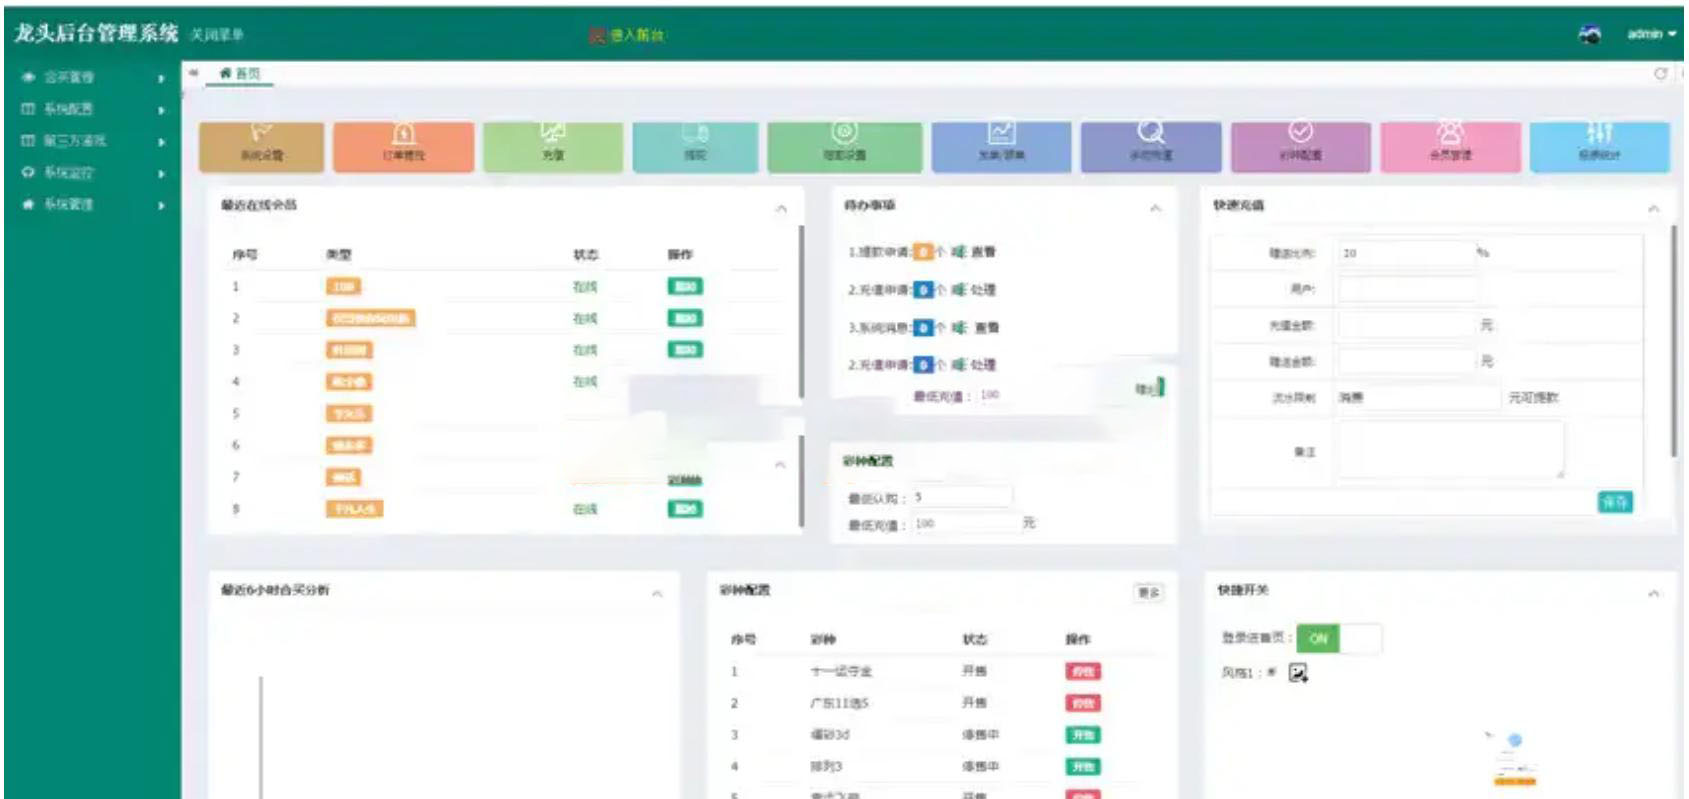
Task: Click the scrollbar of 快速充值 panel
Action: click(x=1674, y=340)
